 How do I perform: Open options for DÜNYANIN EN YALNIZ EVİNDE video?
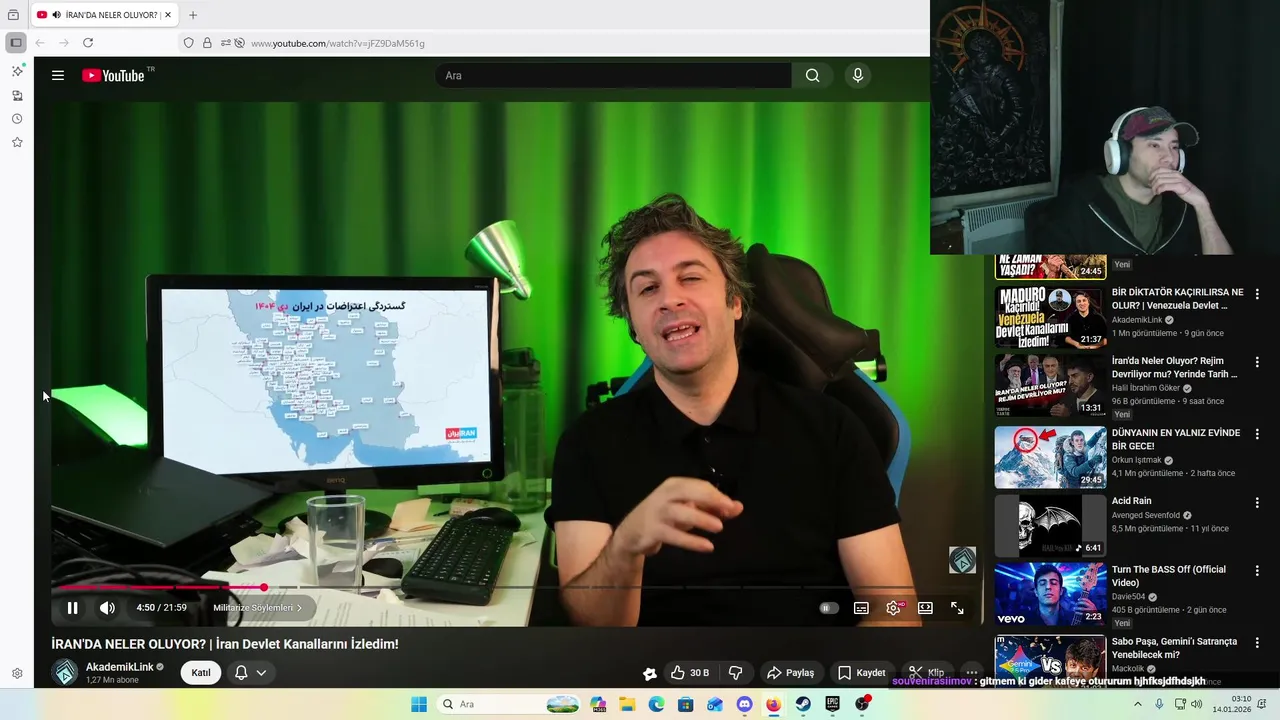(1257, 434)
